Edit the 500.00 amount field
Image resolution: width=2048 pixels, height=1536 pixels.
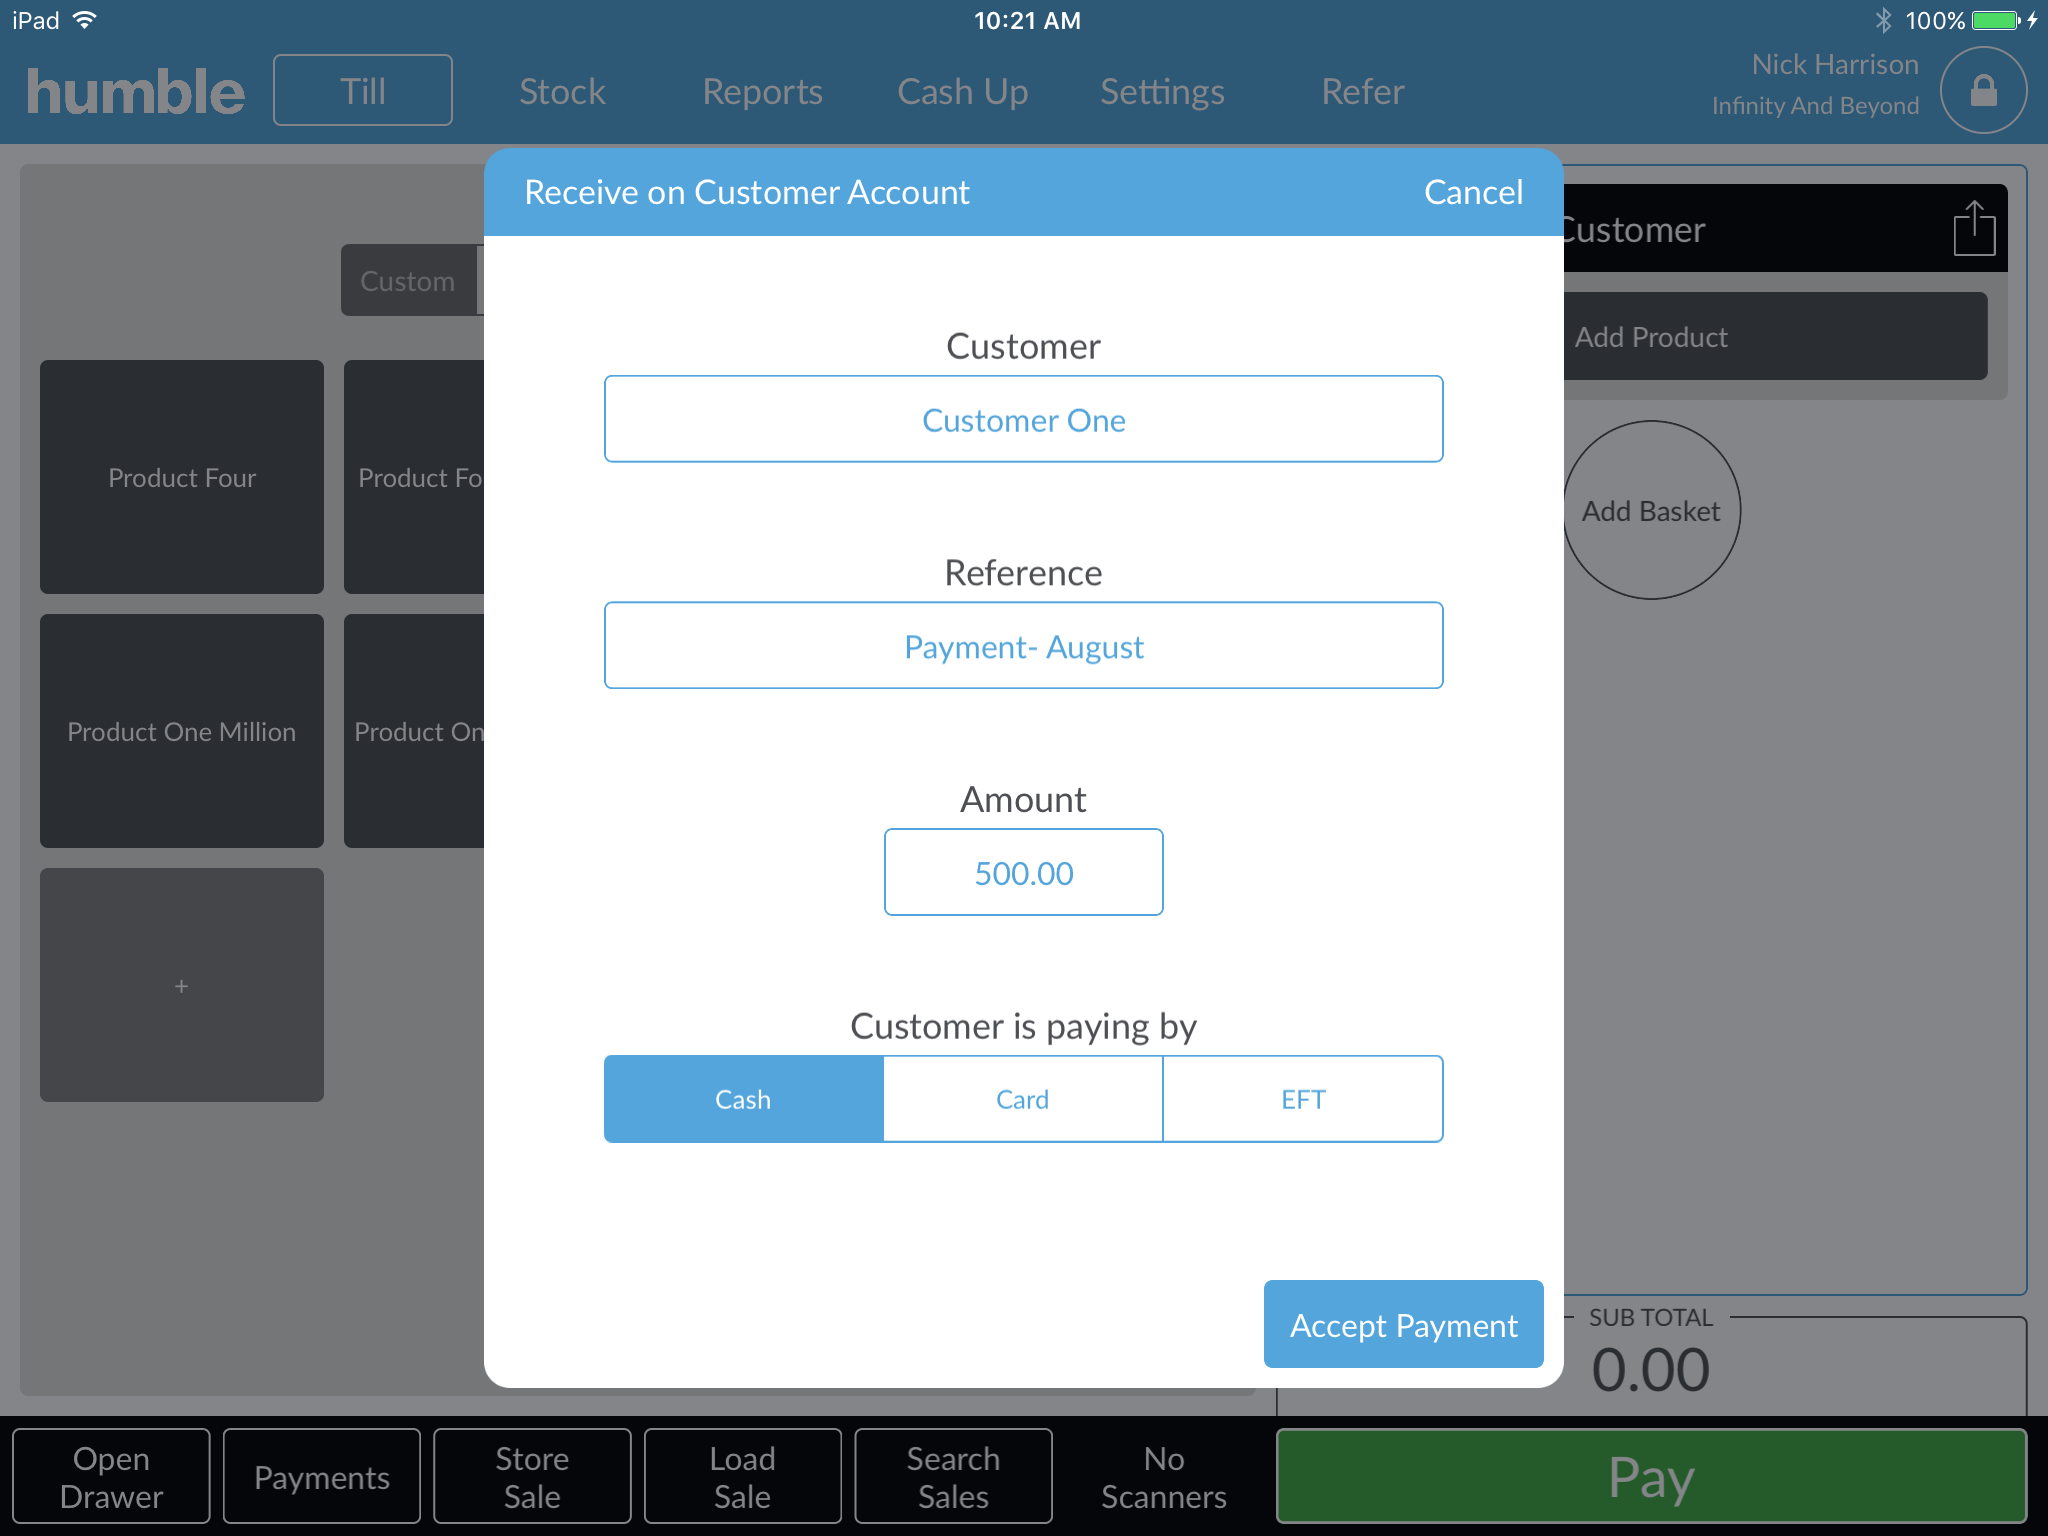pyautogui.click(x=1023, y=872)
